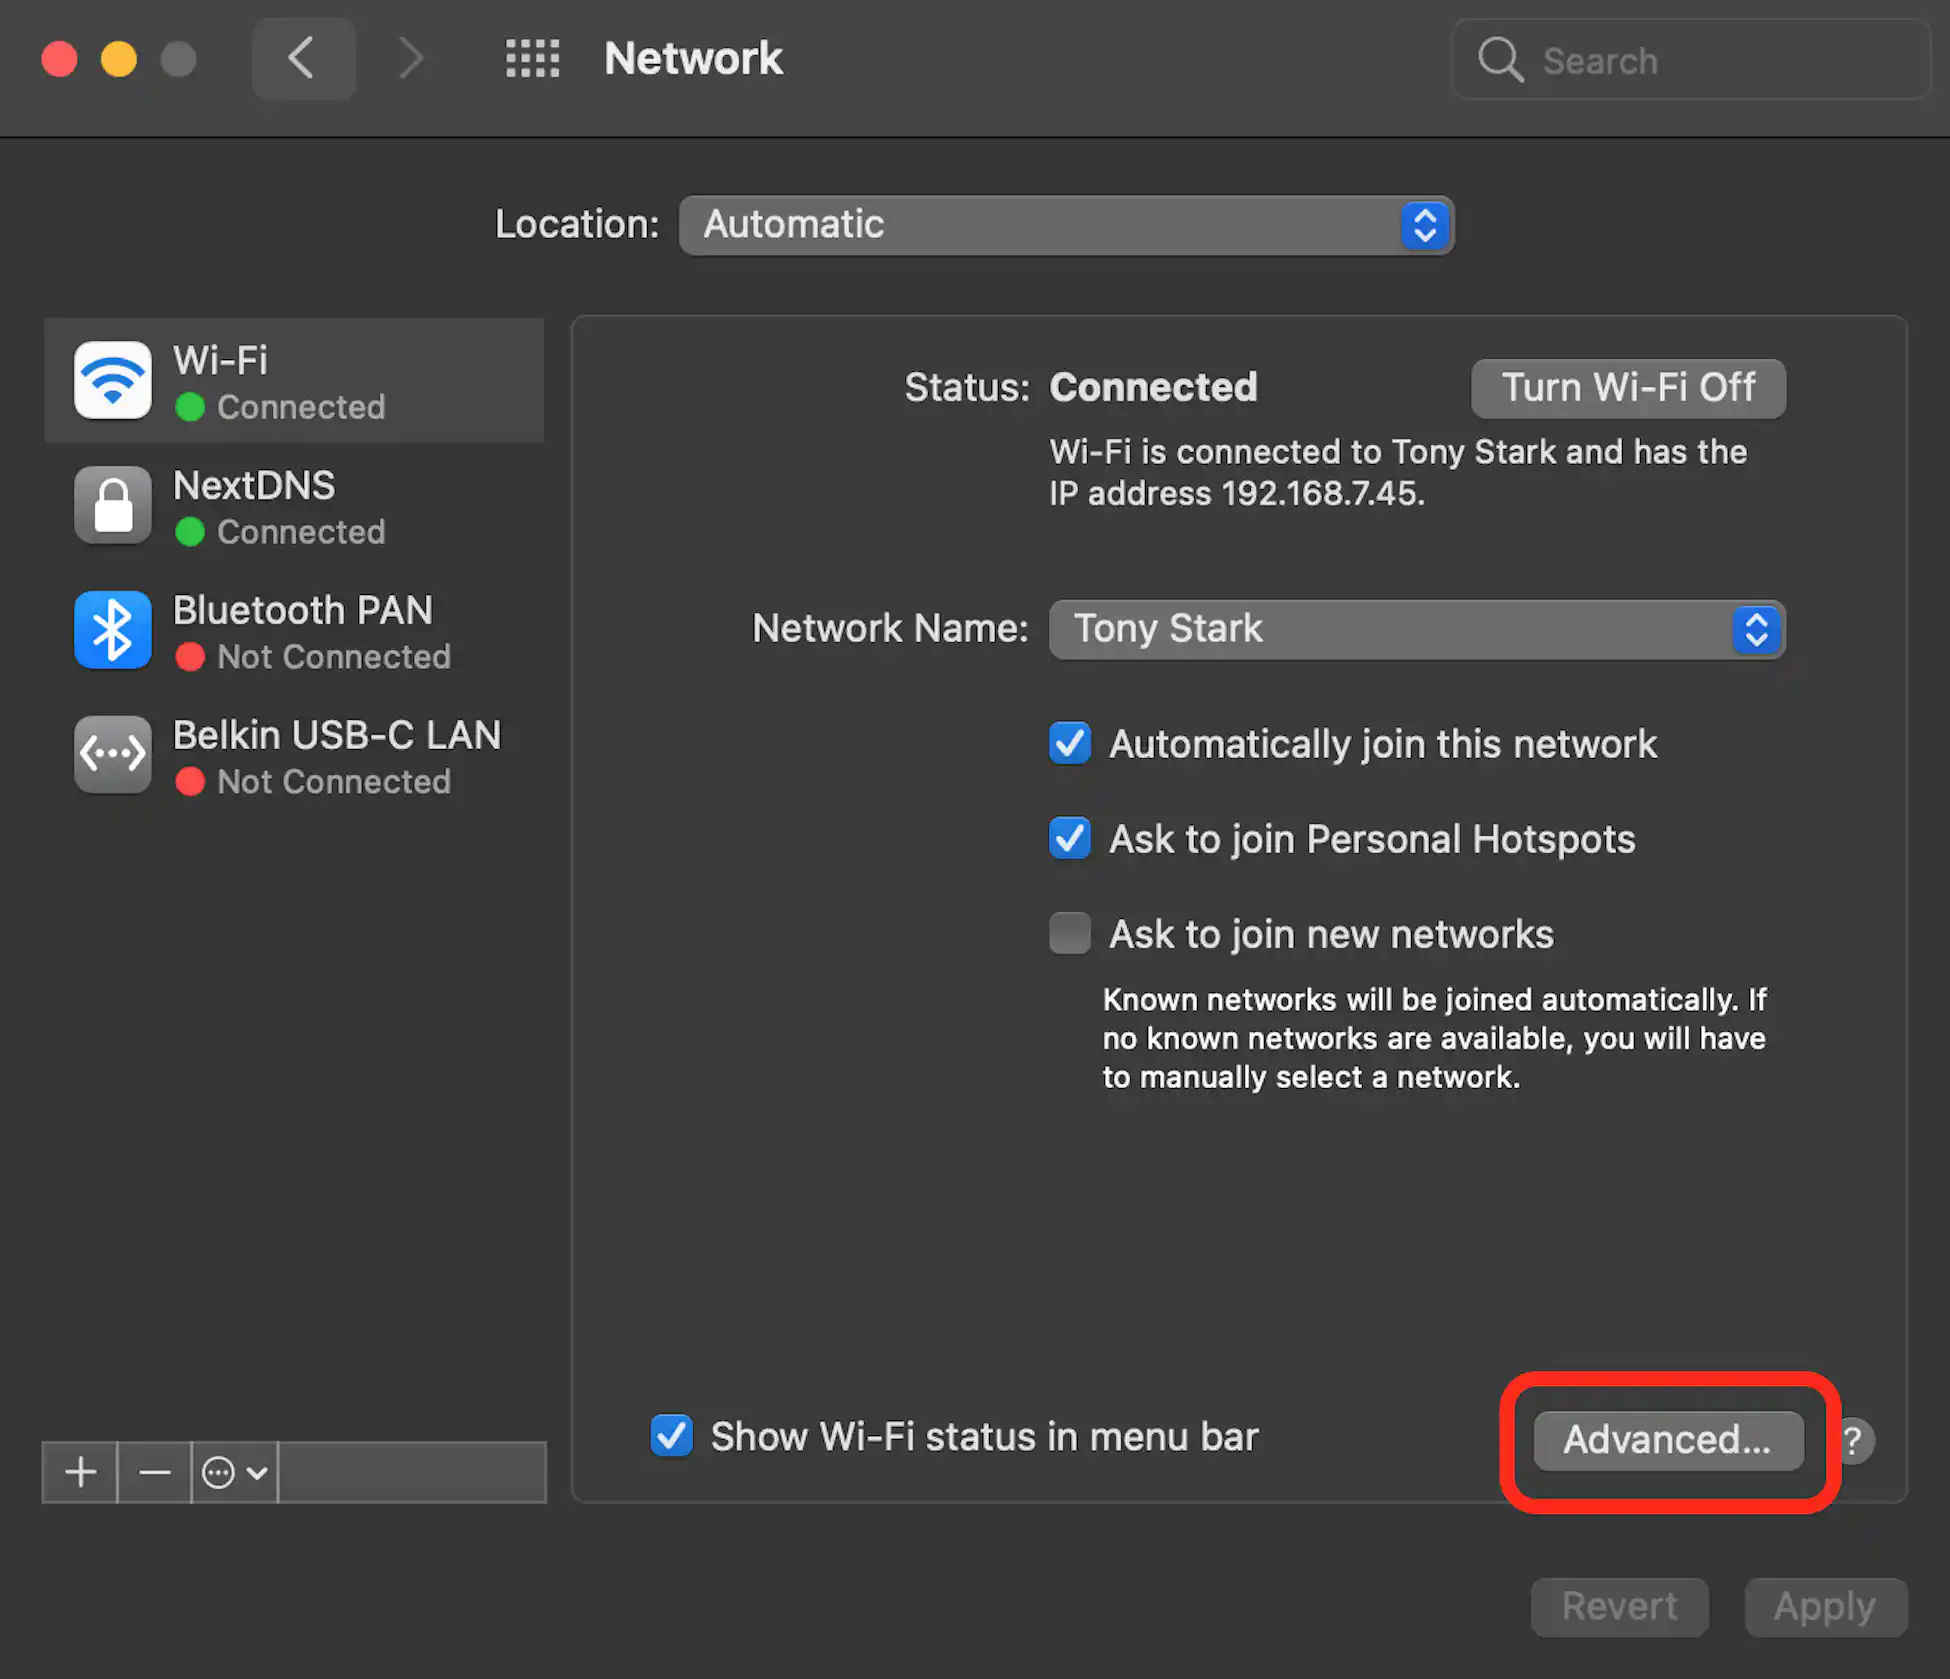Enable Ask to join new networks

click(1070, 932)
